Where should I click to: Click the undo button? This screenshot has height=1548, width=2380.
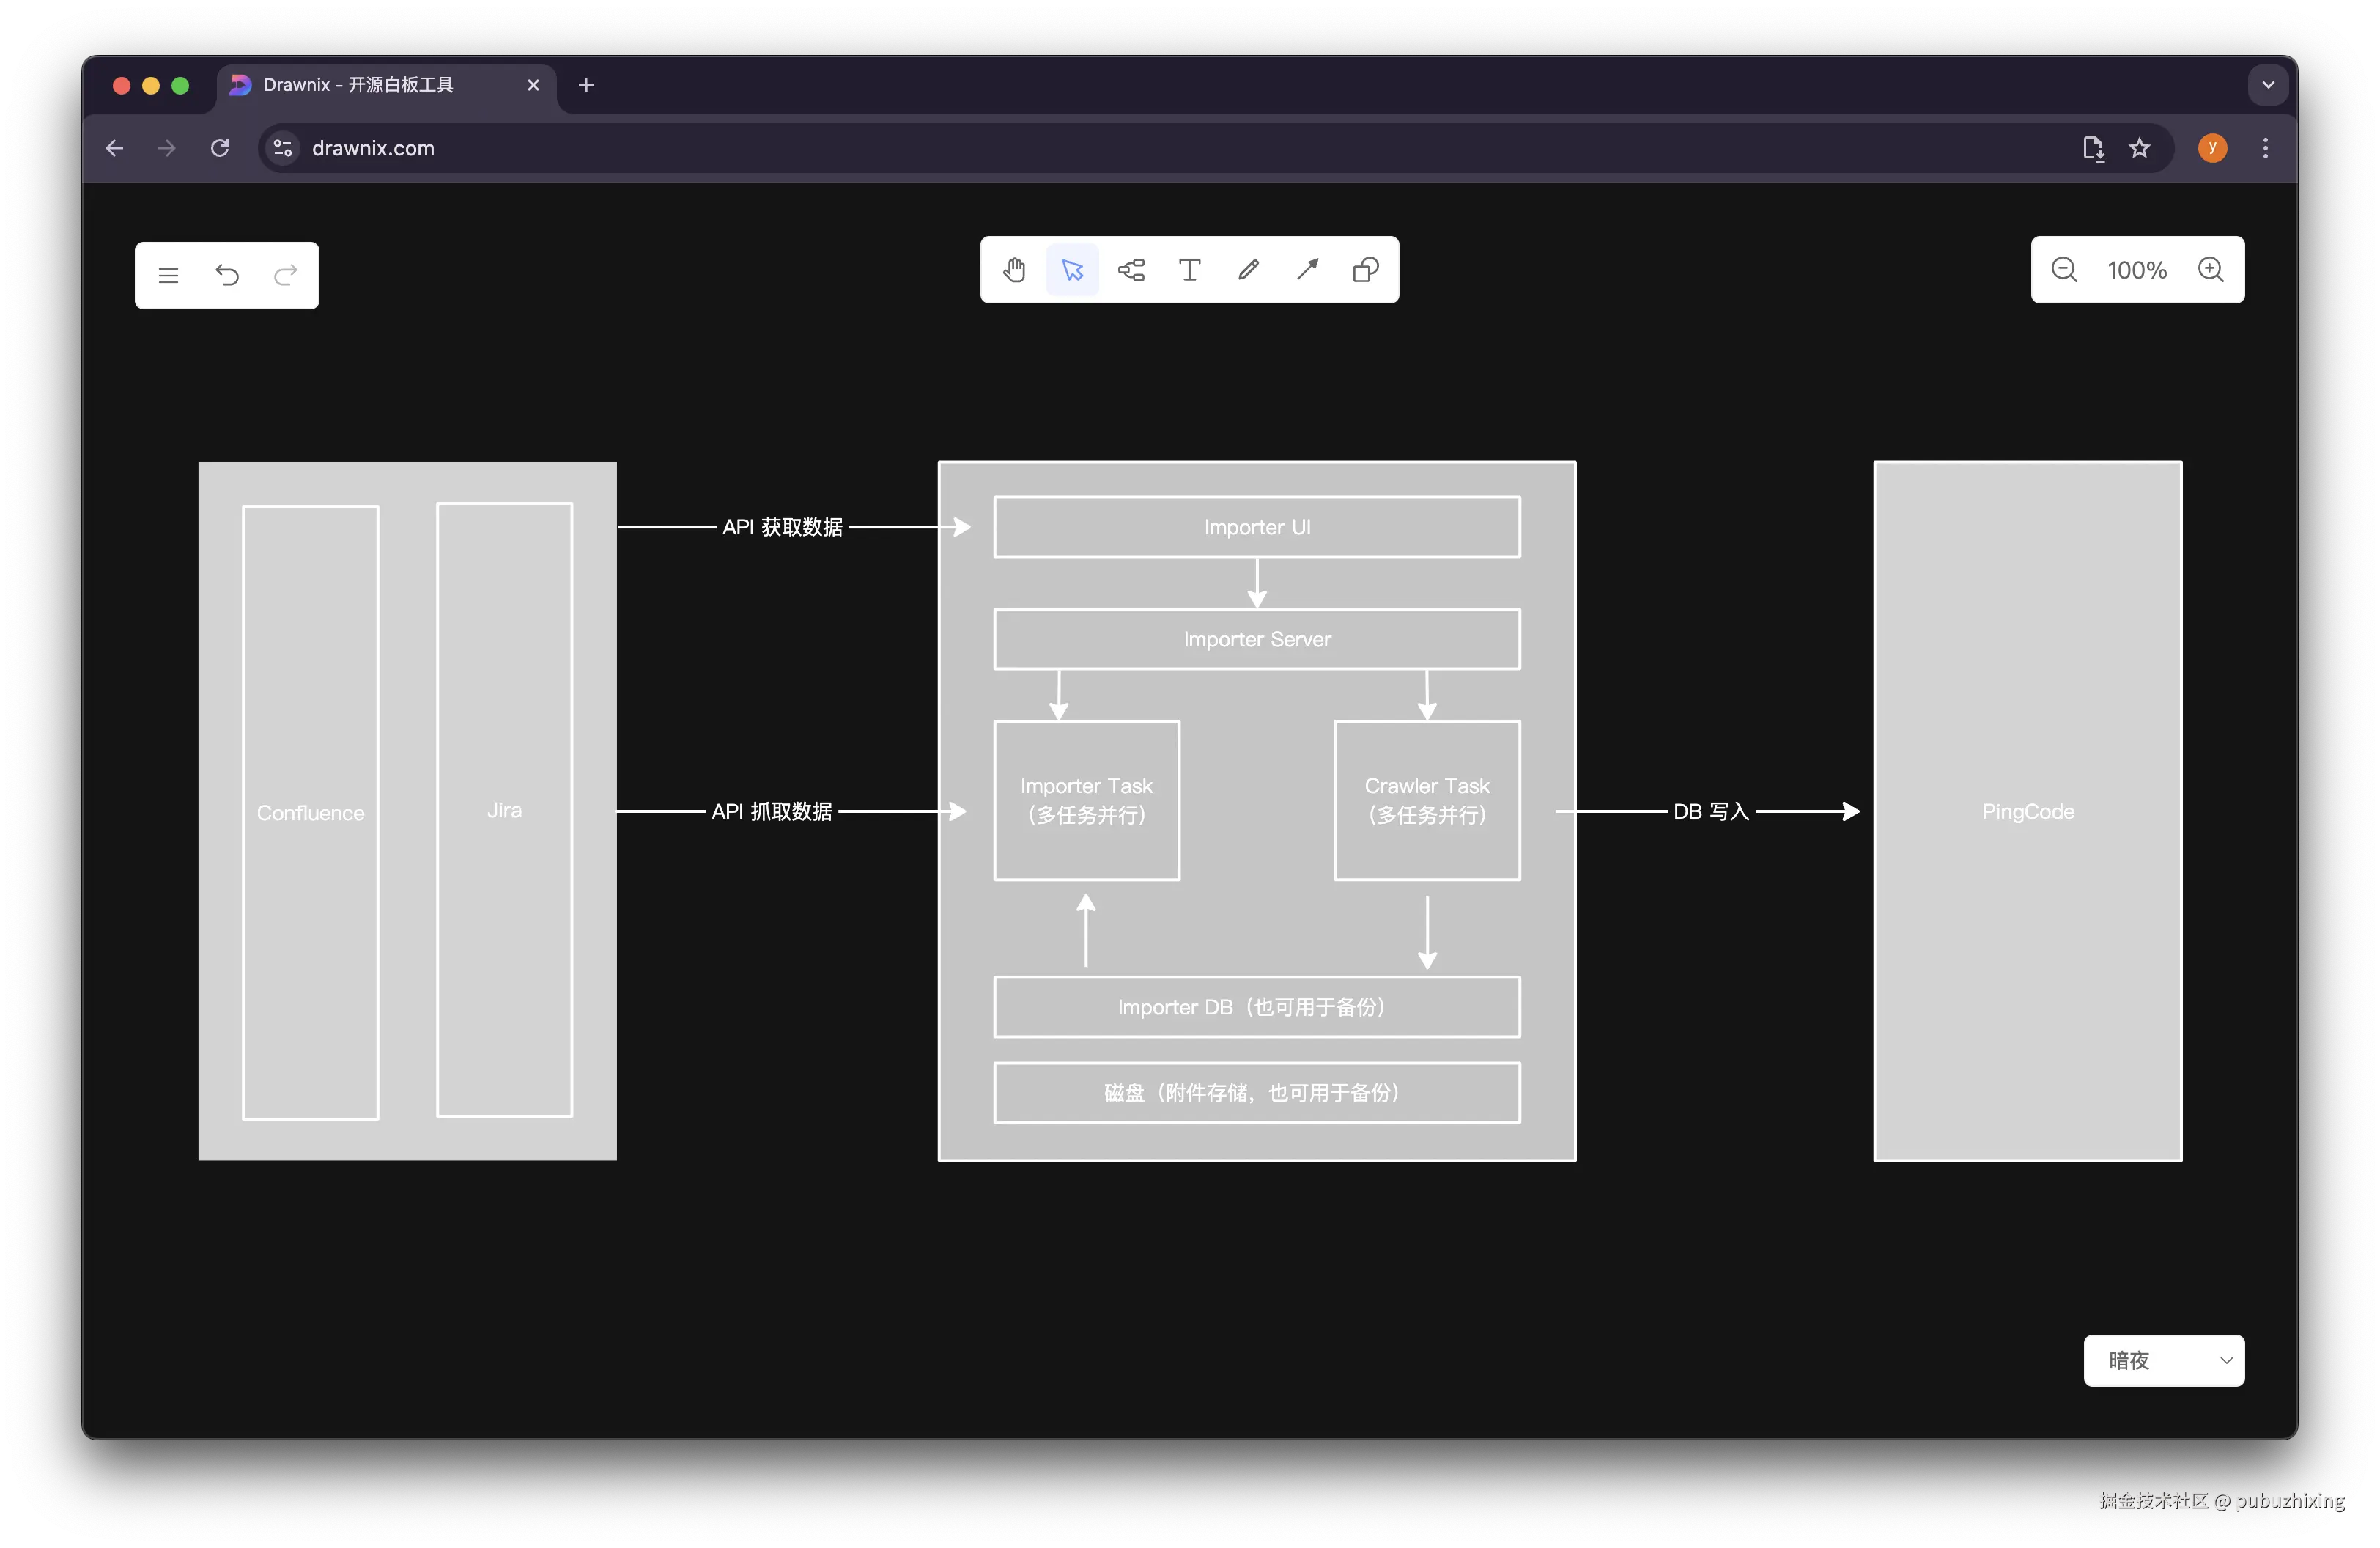tap(227, 275)
